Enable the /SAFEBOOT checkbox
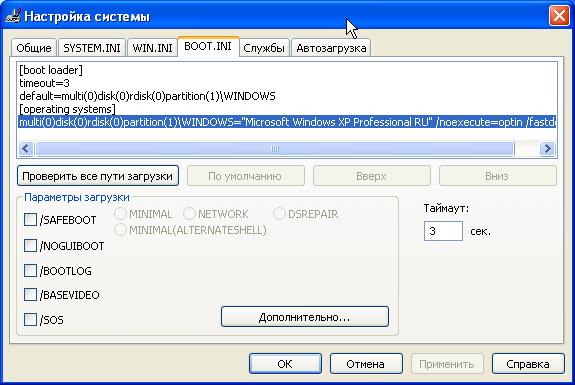This screenshot has width=575, height=385. [x=30, y=220]
